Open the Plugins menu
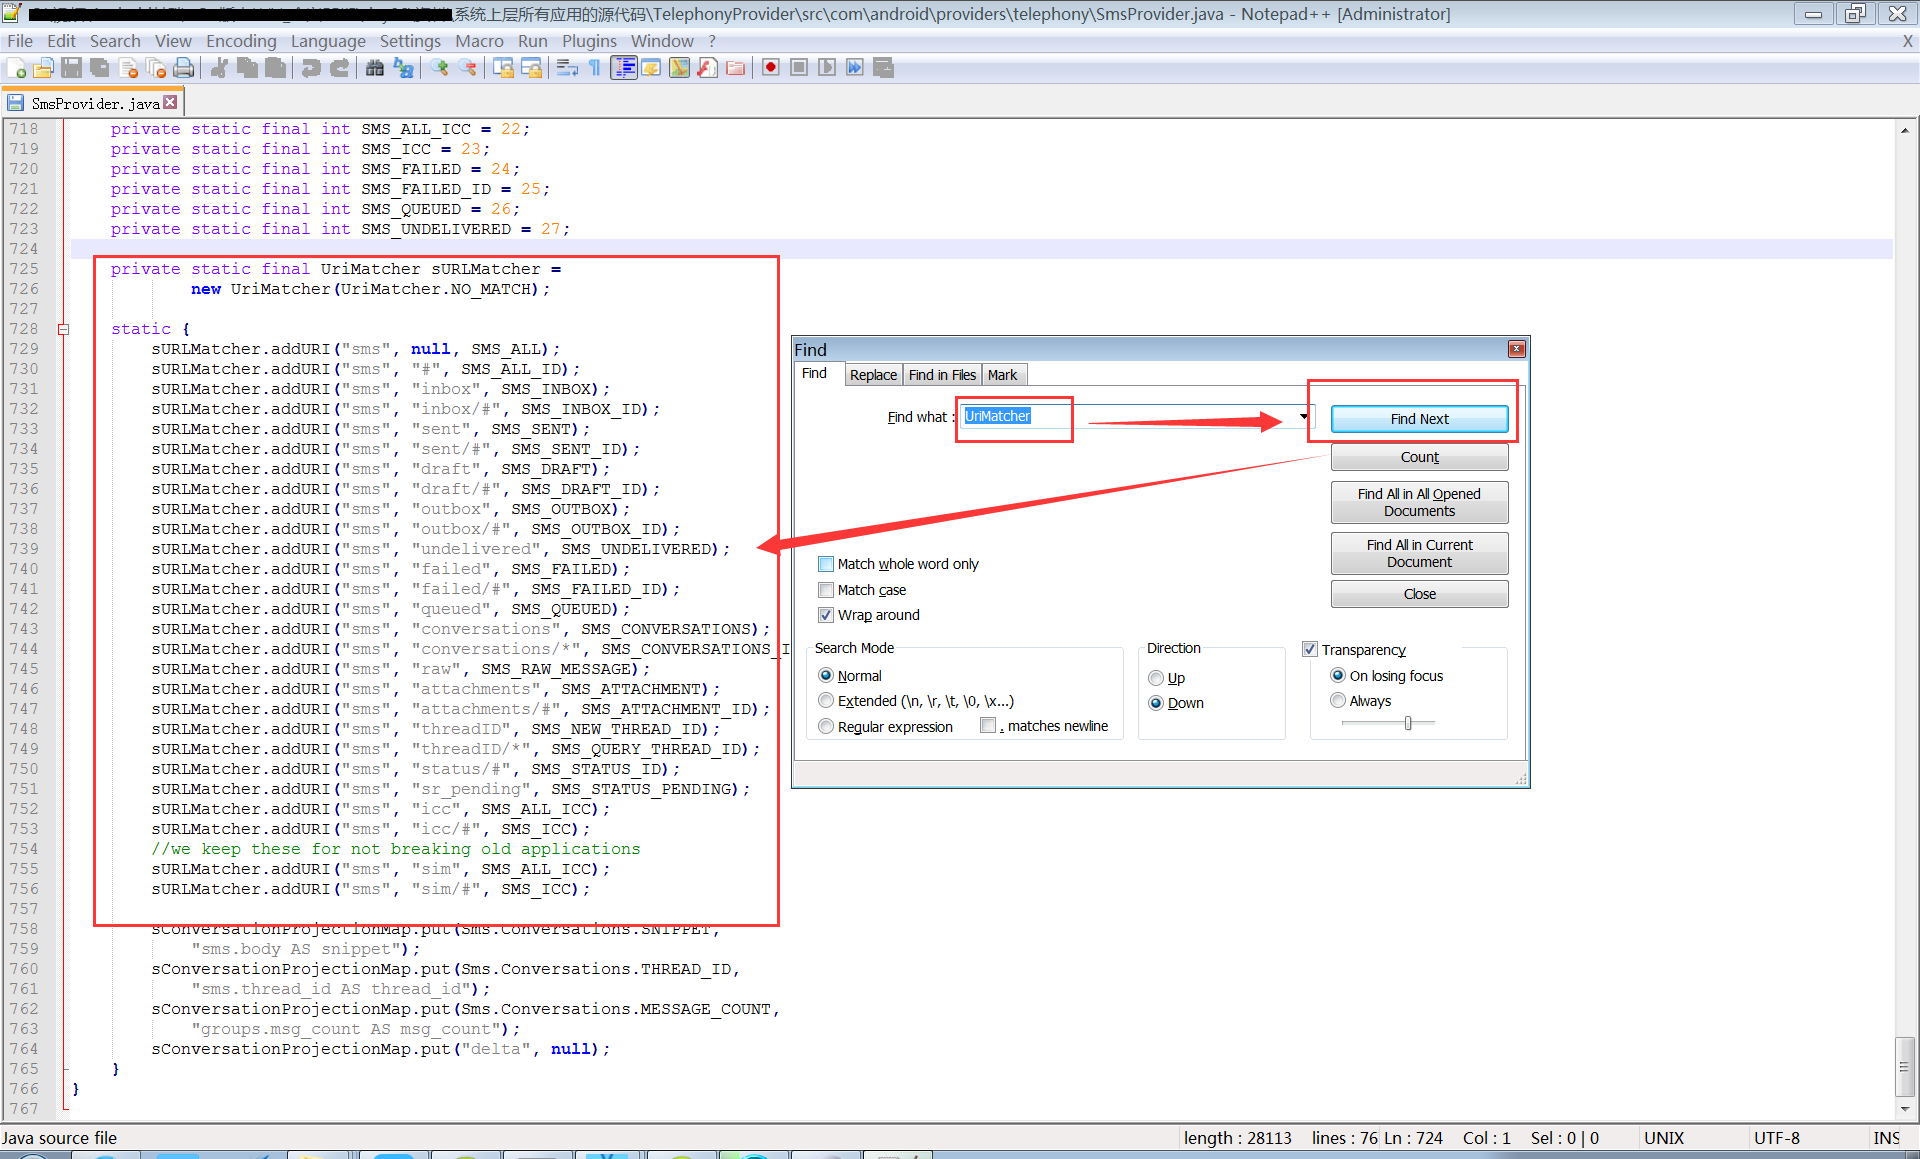Image resolution: width=1920 pixels, height=1159 pixels. tap(588, 41)
